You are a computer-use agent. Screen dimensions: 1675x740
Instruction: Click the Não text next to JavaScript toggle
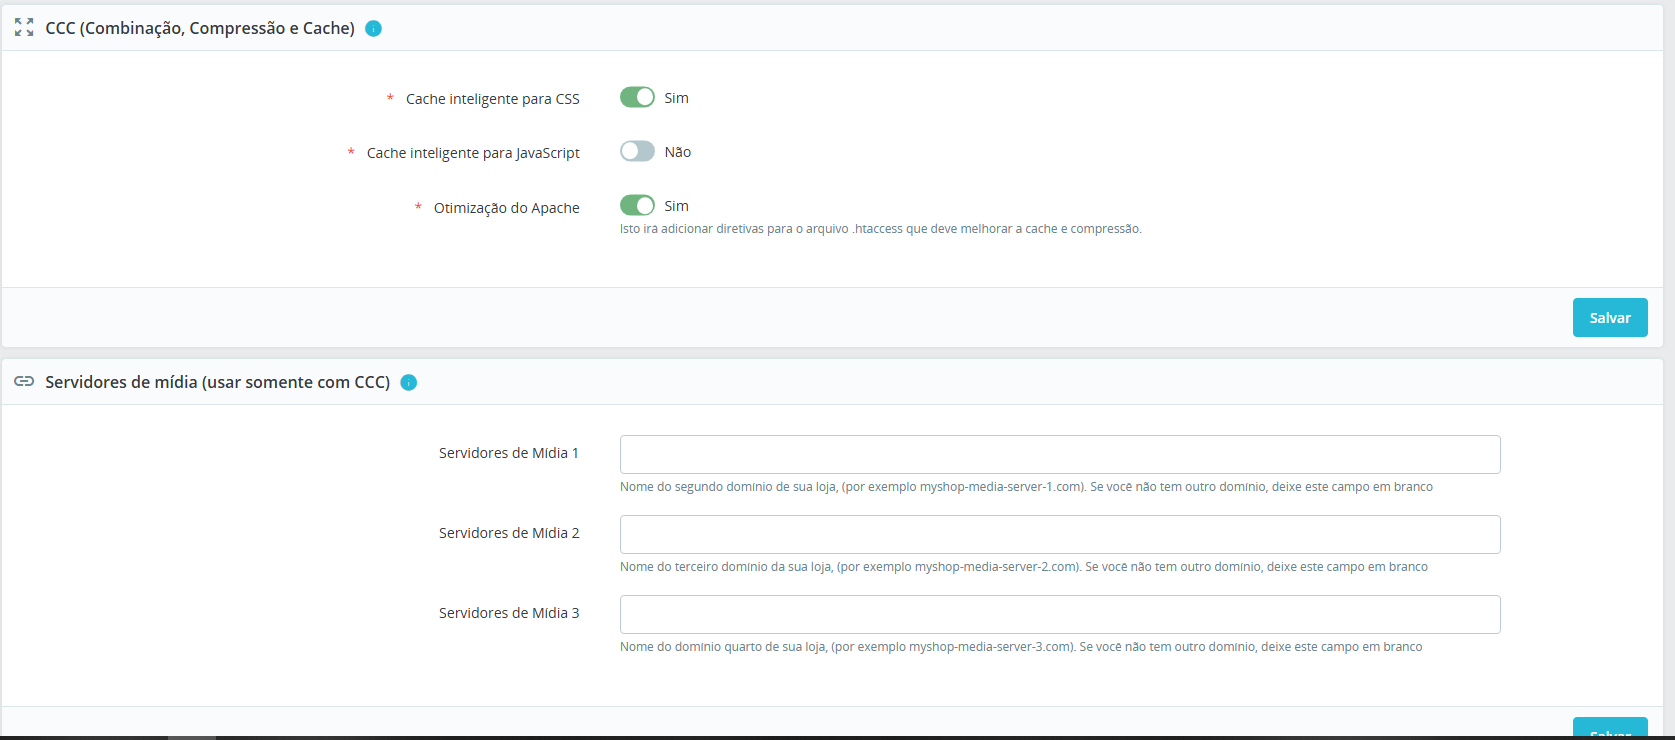678,152
